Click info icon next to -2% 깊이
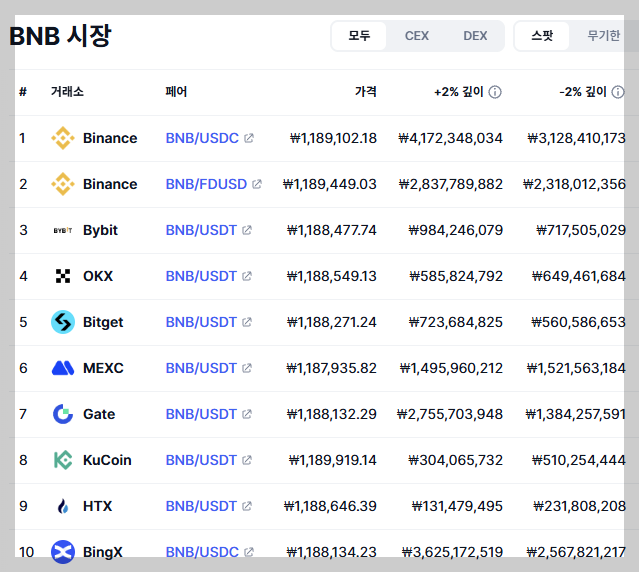639x572 pixels. pyautogui.click(x=618, y=92)
